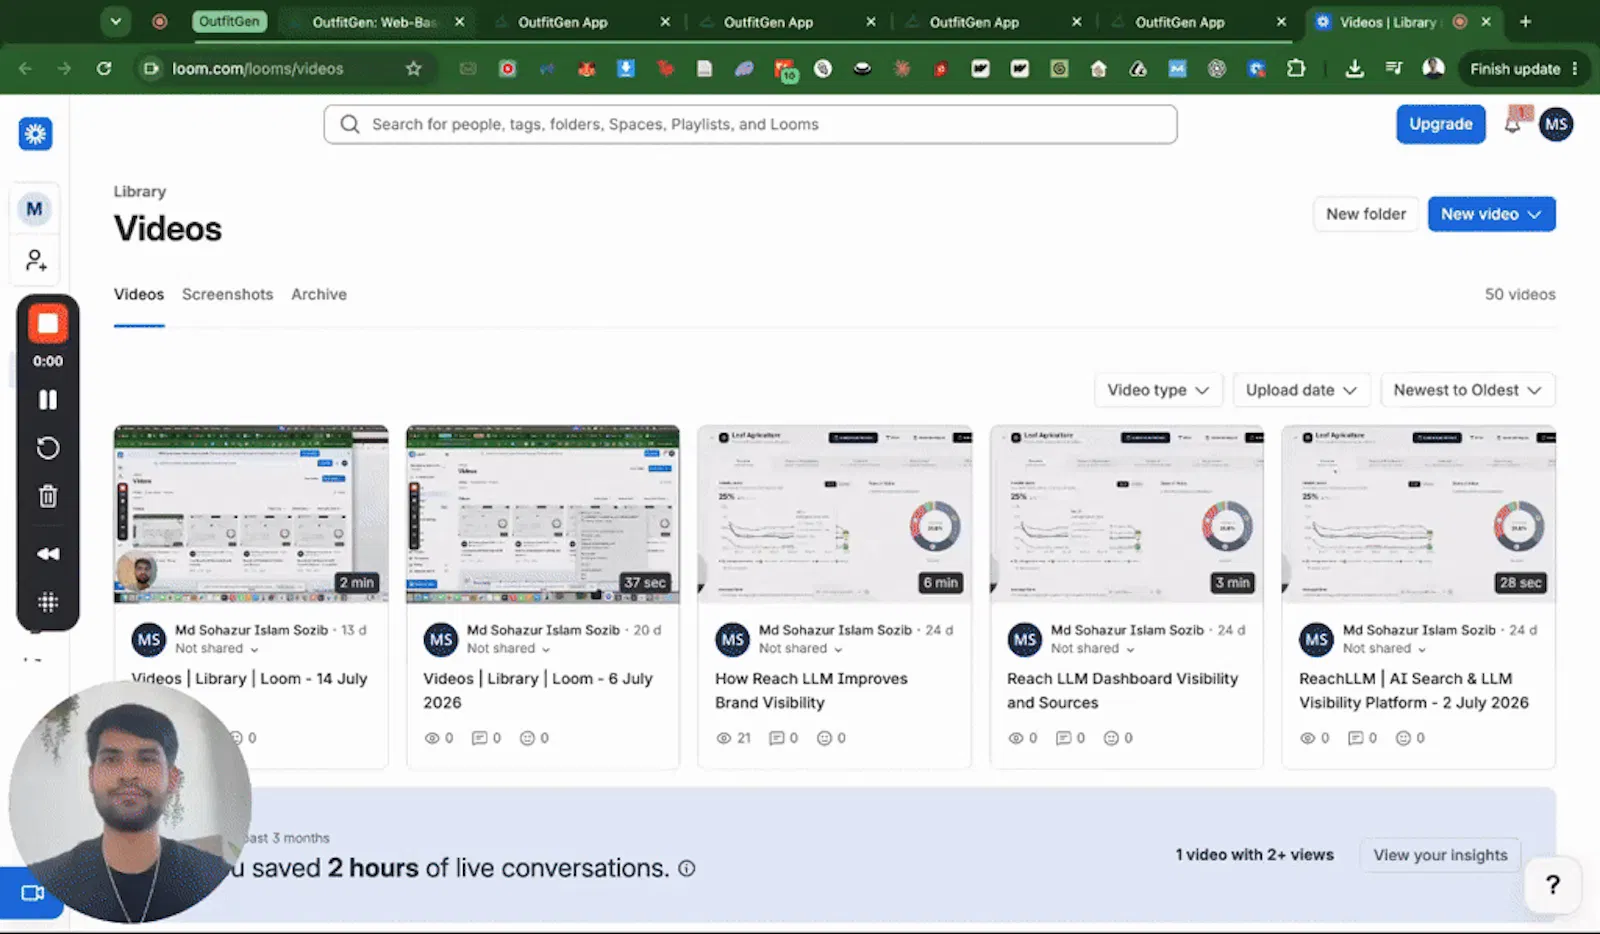The height and width of the screenshot is (934, 1600).
Task: Click the rewind icon in recorder controls
Action: [48, 554]
